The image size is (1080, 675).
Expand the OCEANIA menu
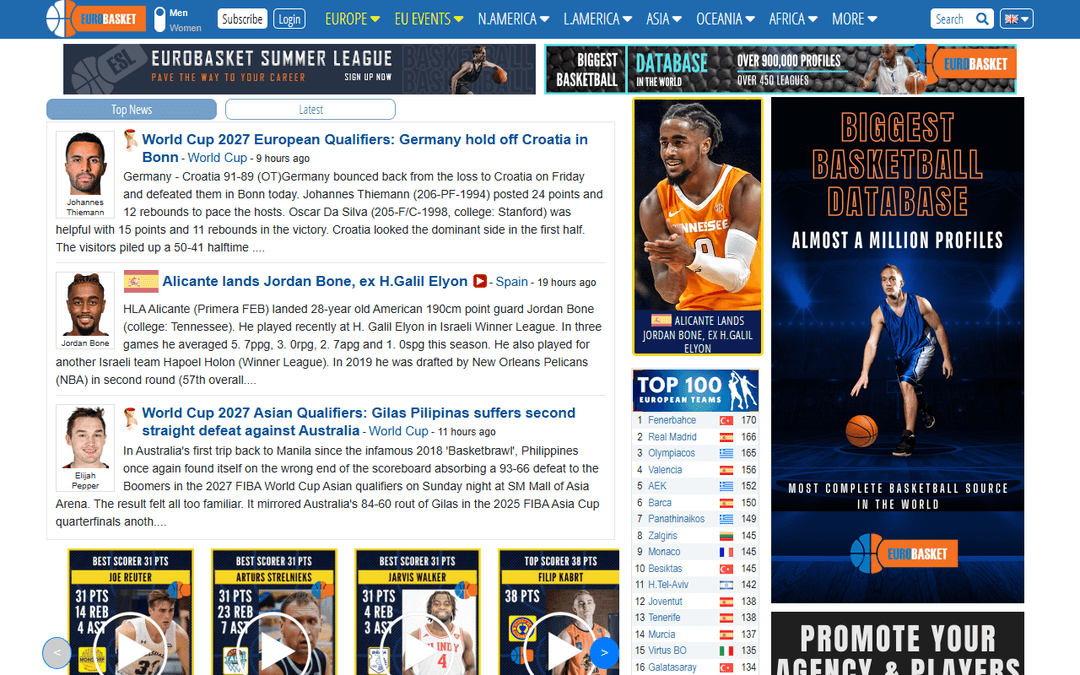coord(725,19)
